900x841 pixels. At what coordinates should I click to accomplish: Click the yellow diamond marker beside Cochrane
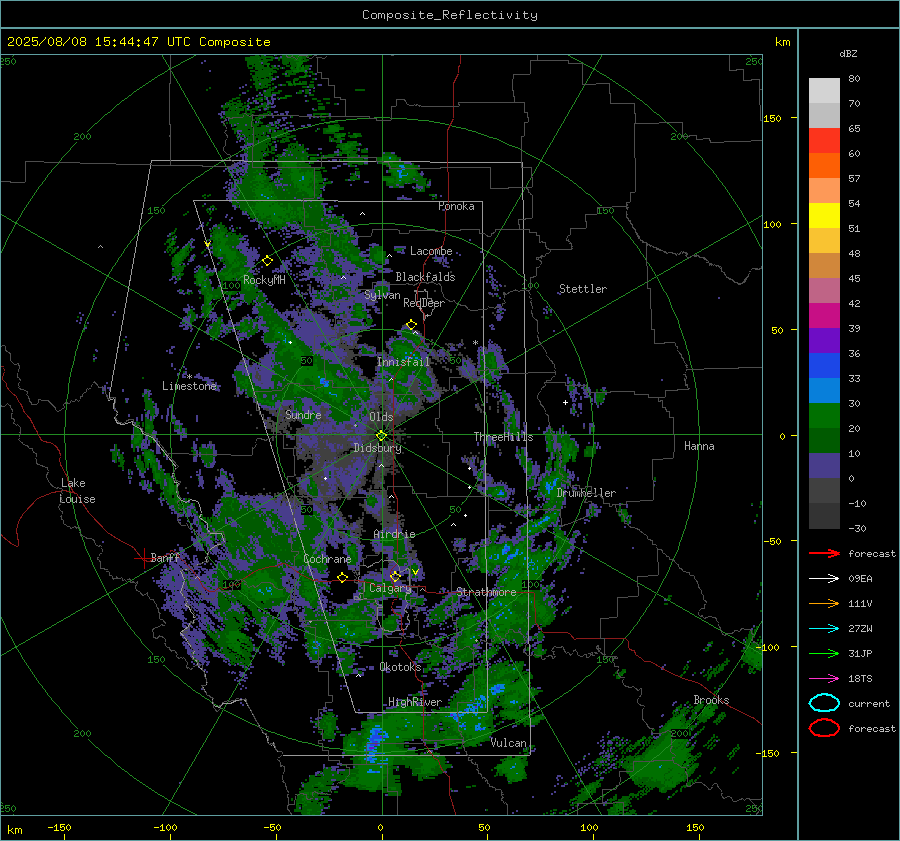343,577
